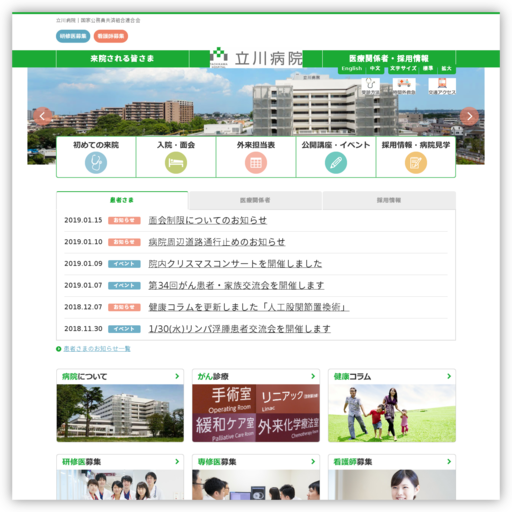
Task: Click the 交通アクセス train shortcut icon
Action: click(x=442, y=86)
